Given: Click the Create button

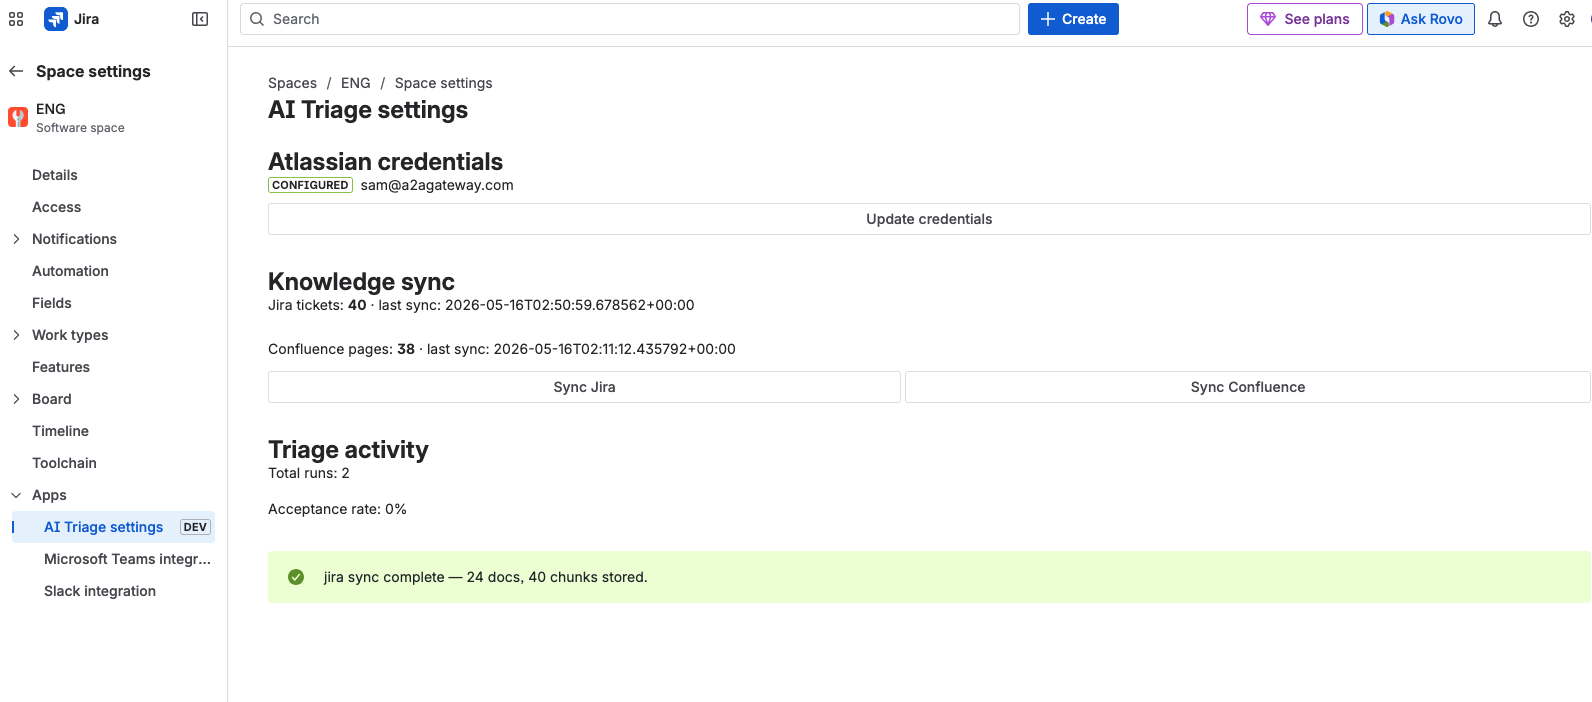Looking at the screenshot, I should point(1073,19).
